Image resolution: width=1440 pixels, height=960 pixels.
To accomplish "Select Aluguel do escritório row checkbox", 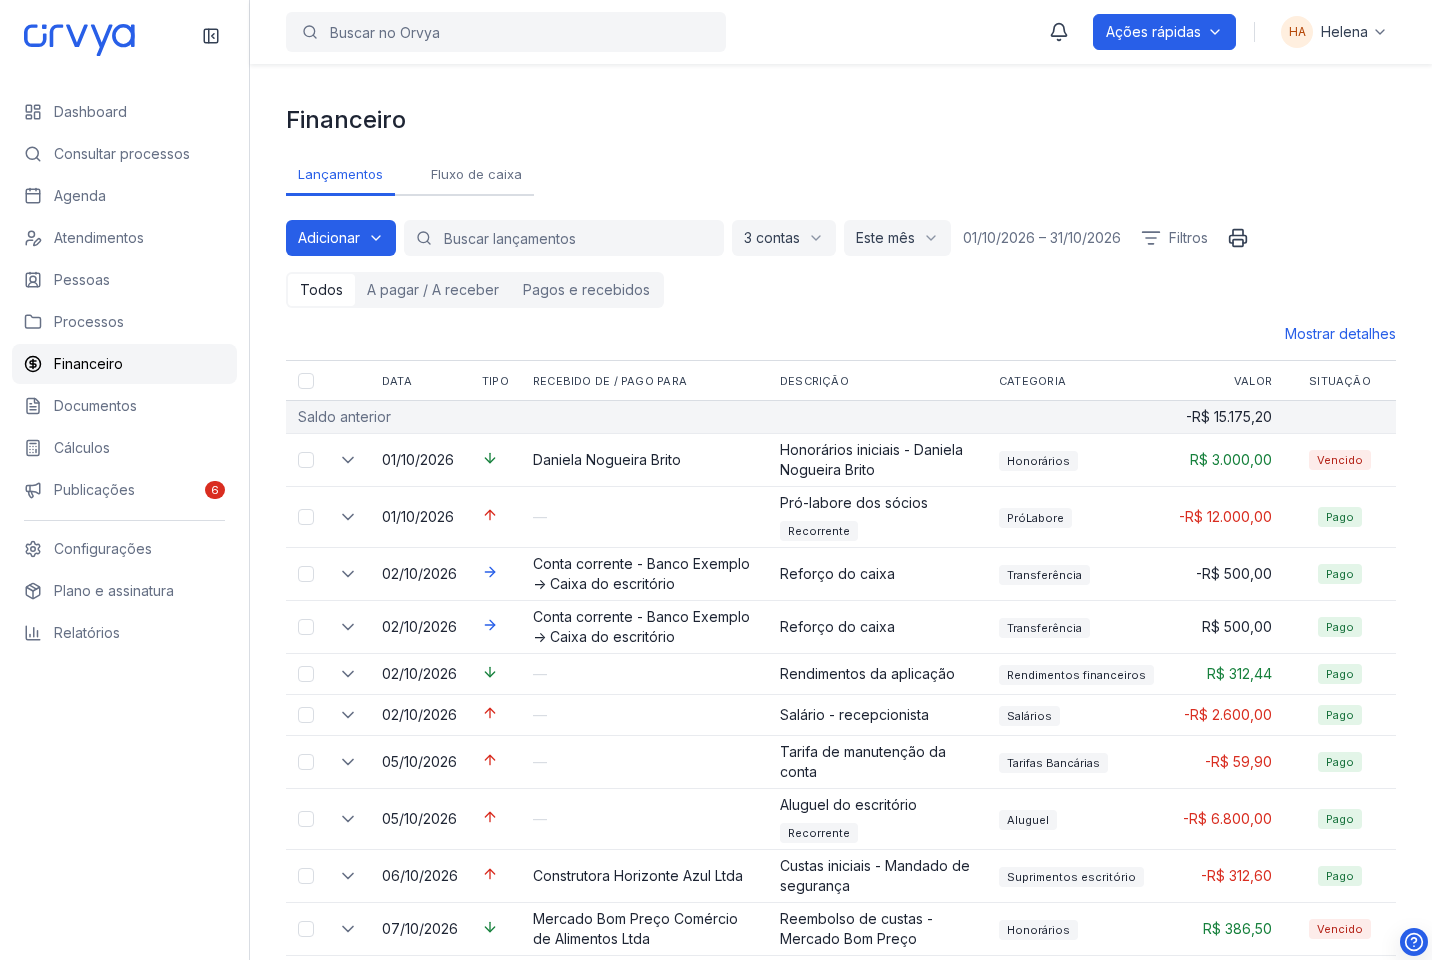I will 306,819.
